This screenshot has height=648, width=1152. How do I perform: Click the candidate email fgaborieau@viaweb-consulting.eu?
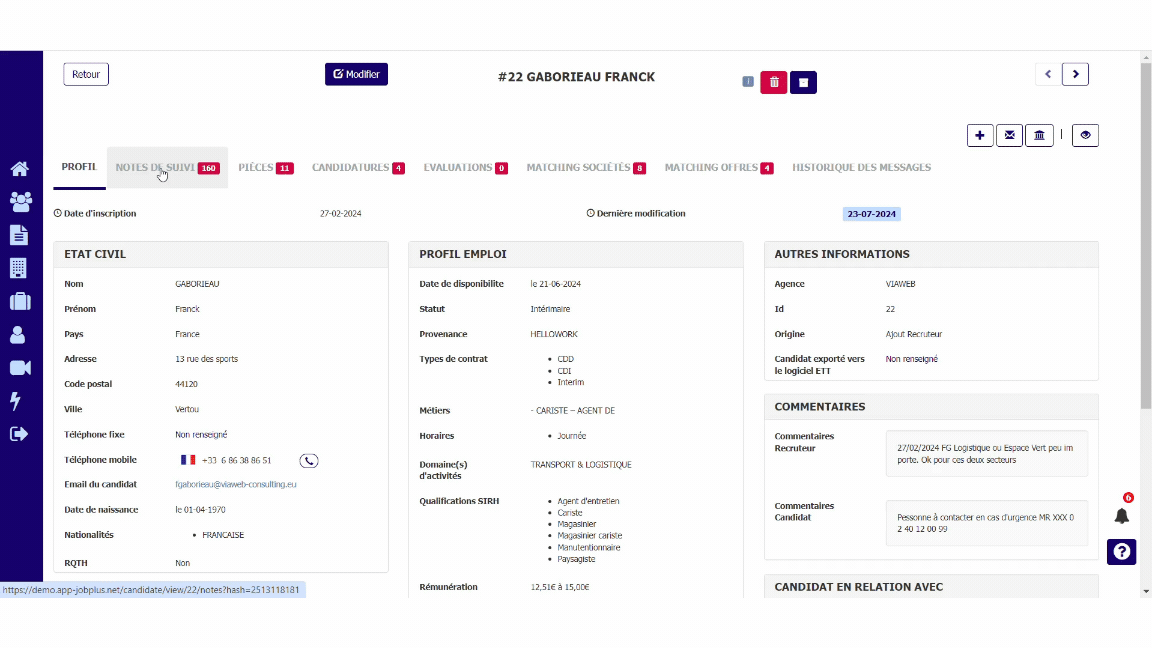coord(236,484)
